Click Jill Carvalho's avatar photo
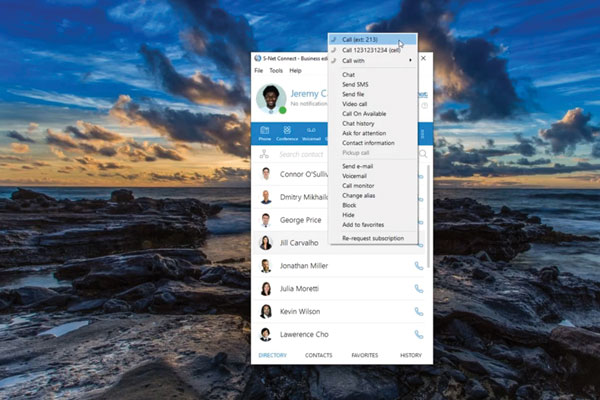Screen dimensions: 600x400 [x=266, y=243]
